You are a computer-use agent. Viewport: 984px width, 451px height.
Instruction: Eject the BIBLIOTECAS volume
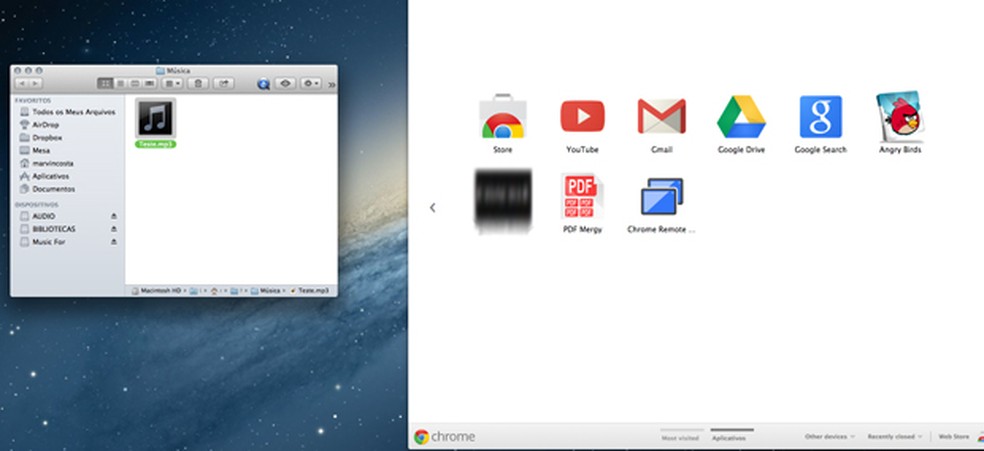pos(114,229)
